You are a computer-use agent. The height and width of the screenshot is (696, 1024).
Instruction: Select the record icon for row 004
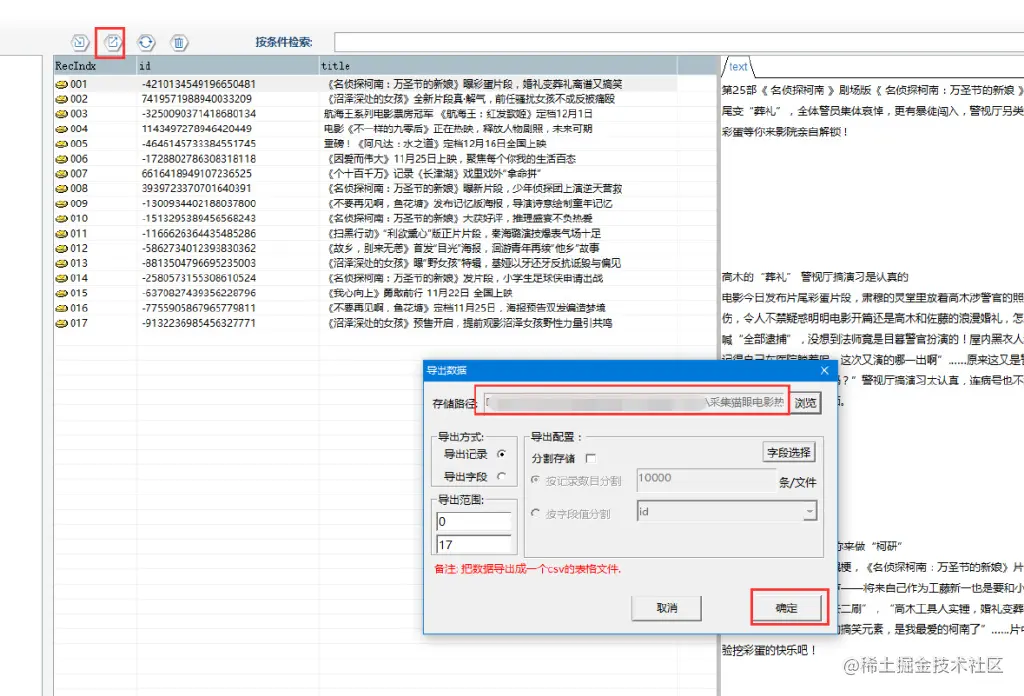coord(61,129)
